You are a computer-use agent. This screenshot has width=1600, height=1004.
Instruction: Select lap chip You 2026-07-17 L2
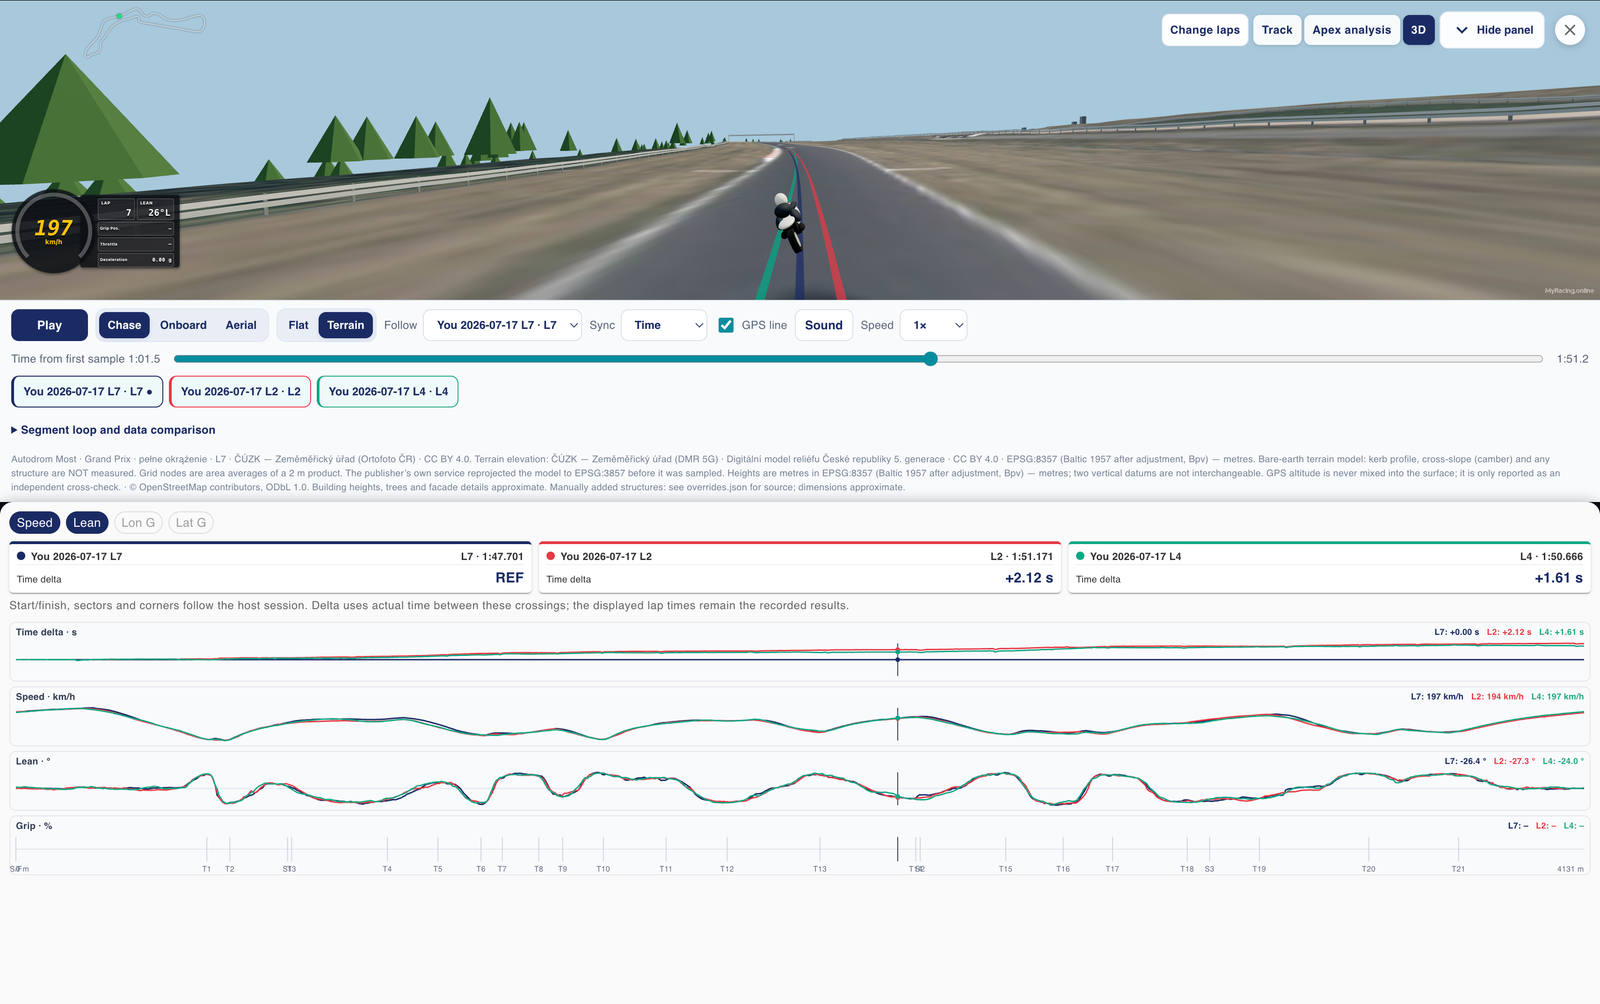[x=240, y=392]
